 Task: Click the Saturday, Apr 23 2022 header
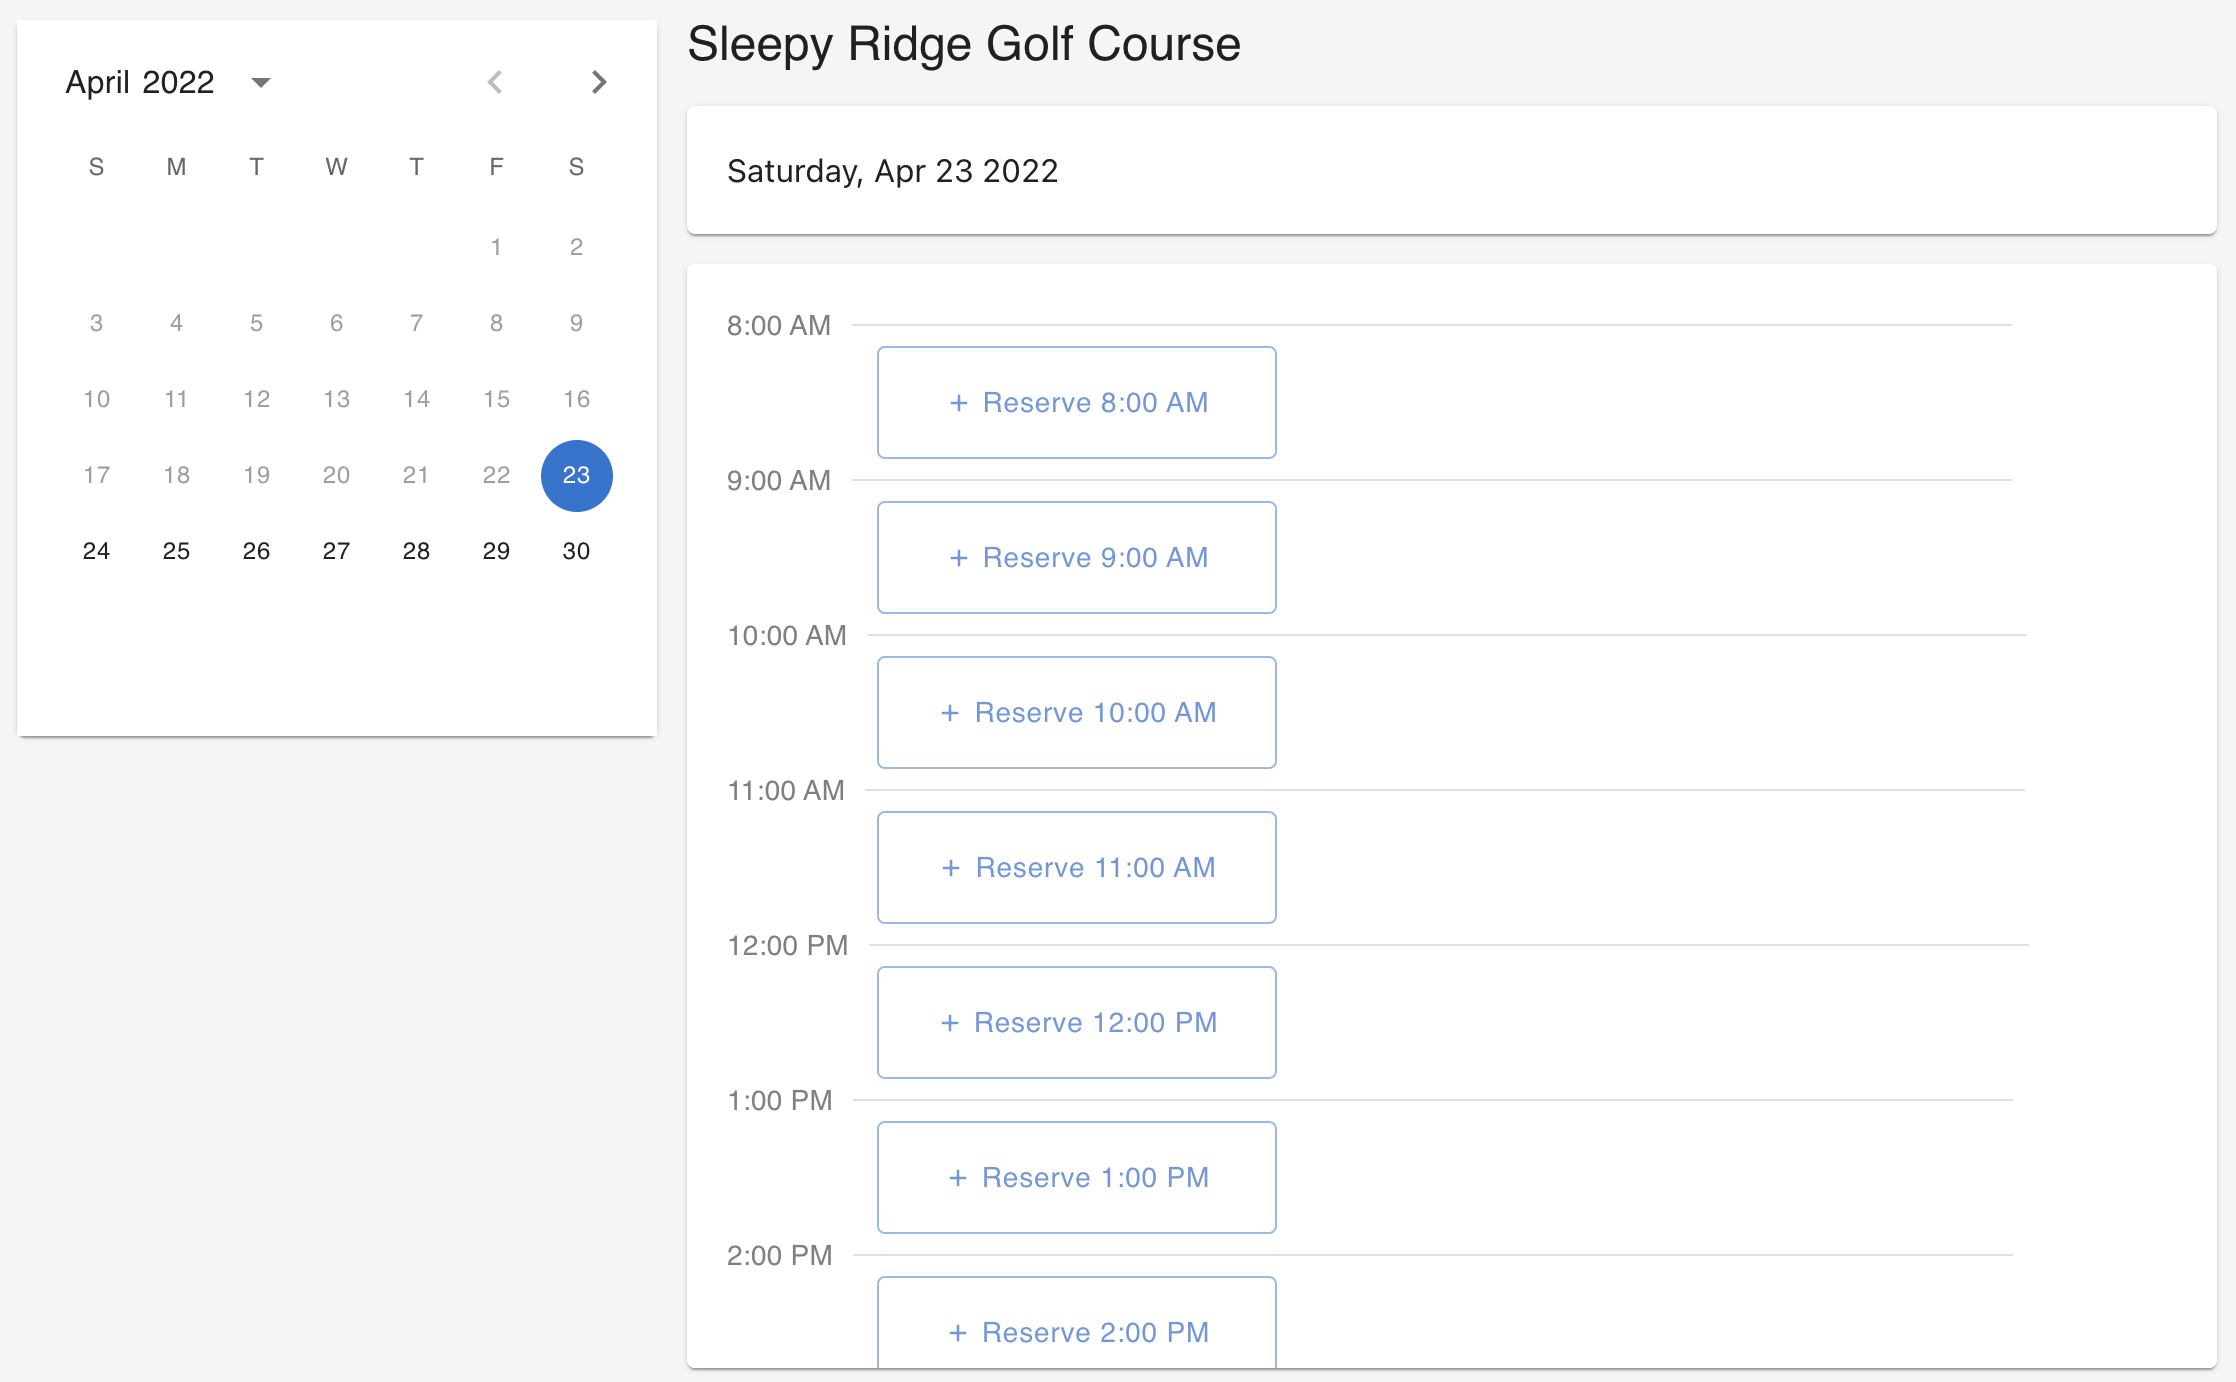coord(892,171)
